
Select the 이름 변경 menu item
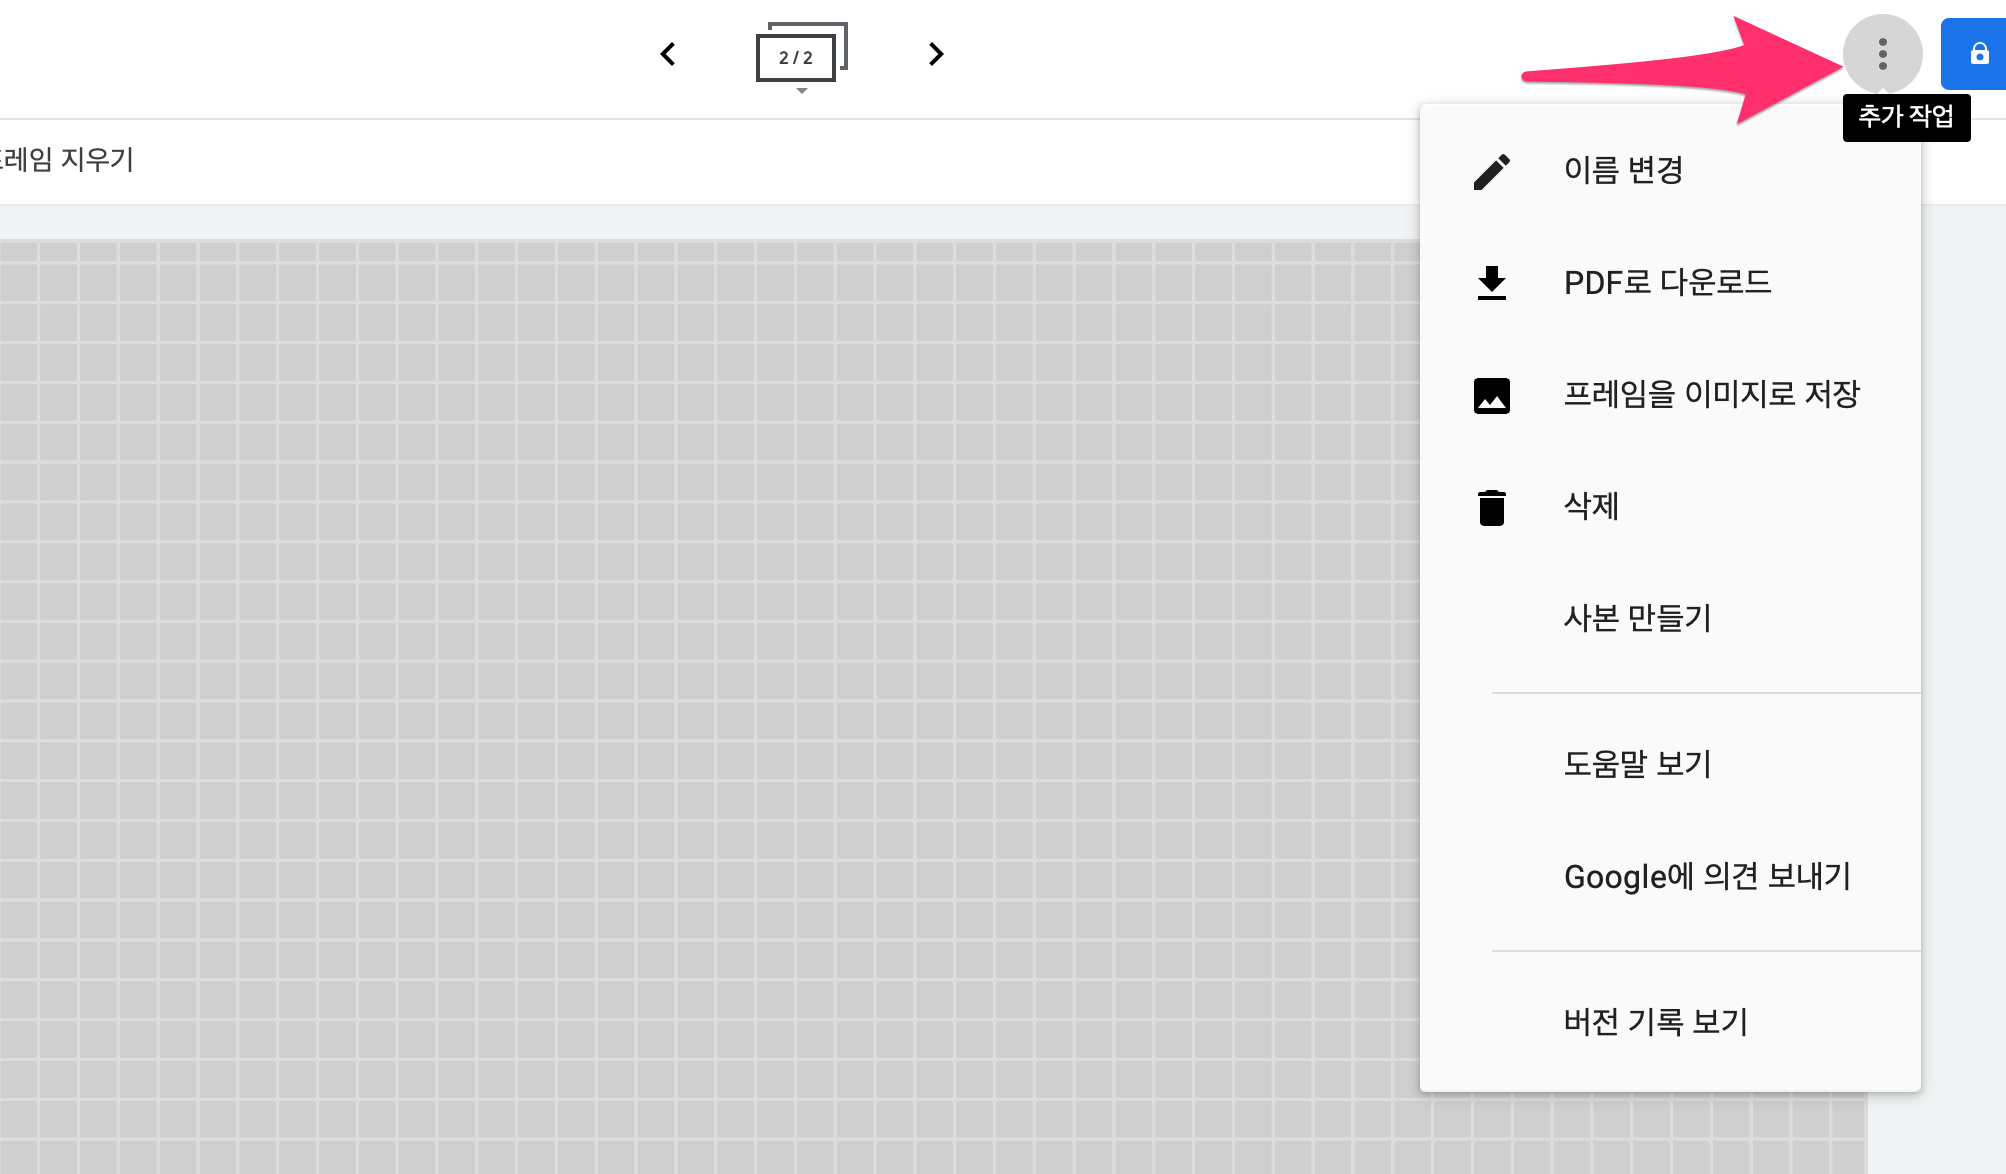(1623, 171)
